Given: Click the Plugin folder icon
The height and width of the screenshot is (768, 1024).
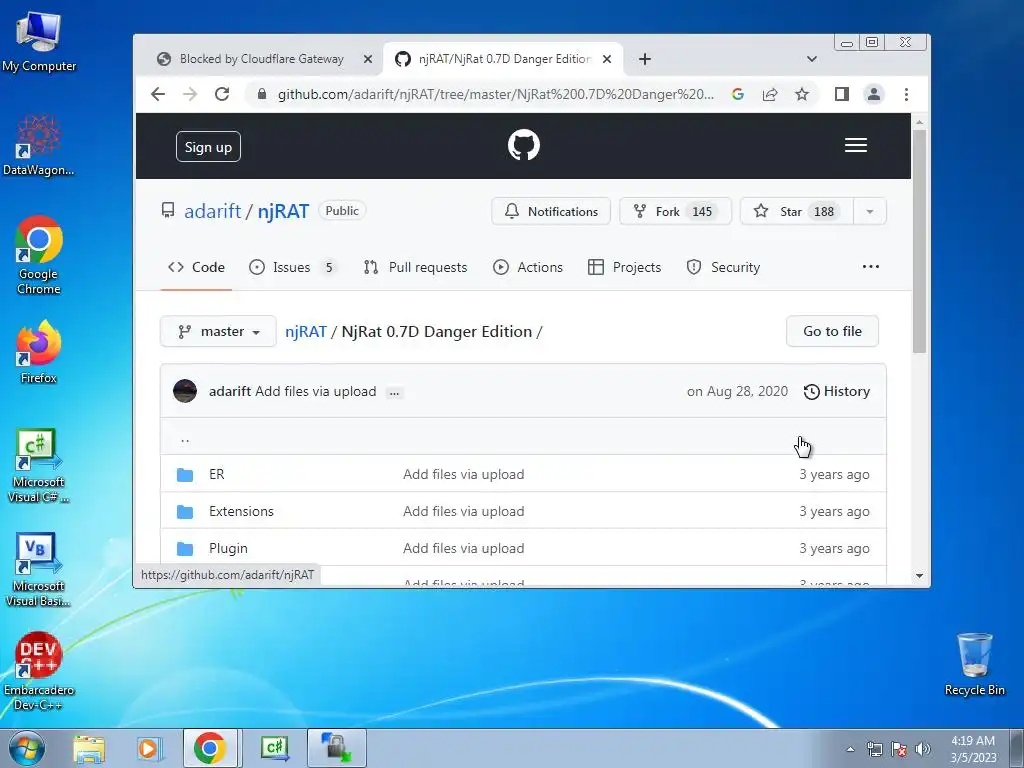Looking at the screenshot, I should (x=185, y=549).
